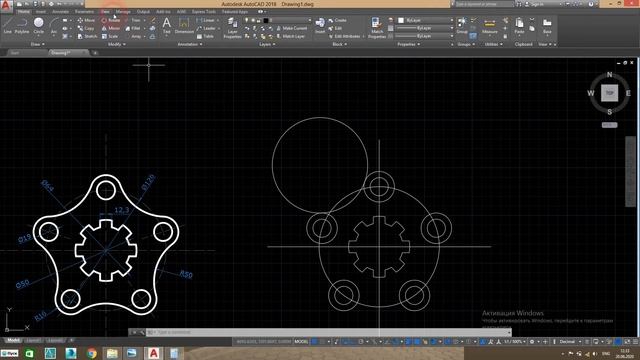Click the Scale tool
This screenshot has height=360, width=640.
tap(110, 36)
